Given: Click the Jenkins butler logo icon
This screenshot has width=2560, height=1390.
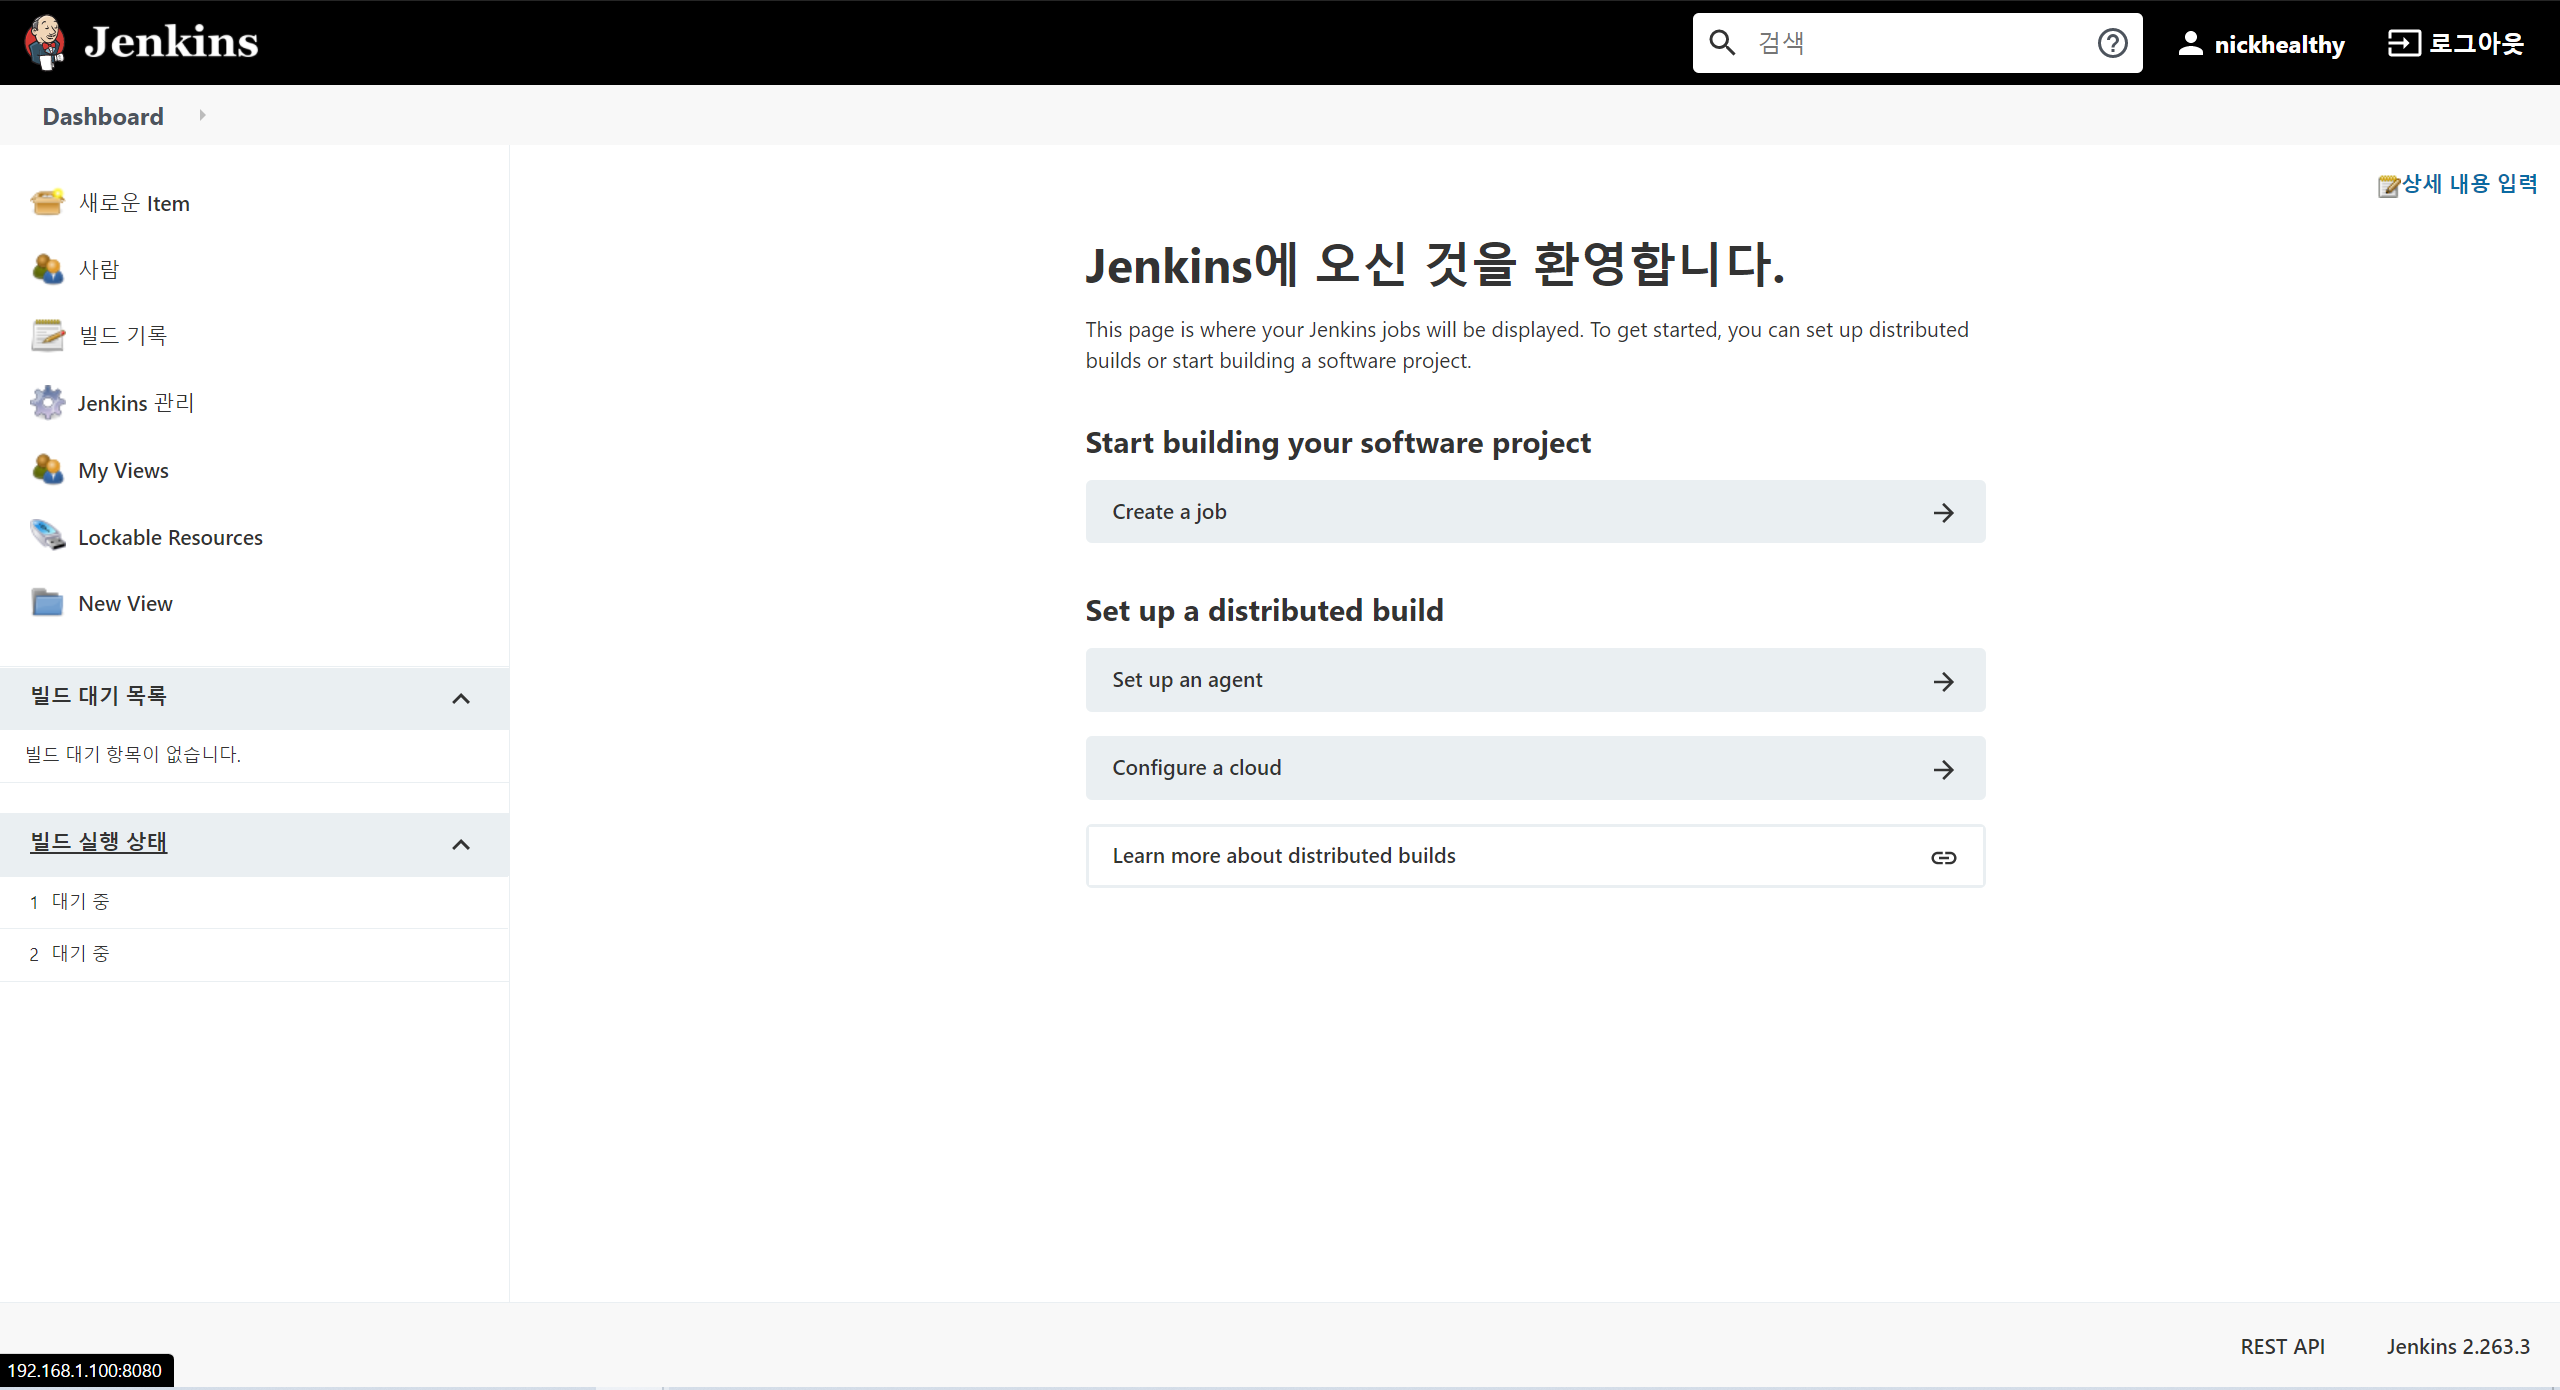Looking at the screenshot, I should click(x=45, y=42).
